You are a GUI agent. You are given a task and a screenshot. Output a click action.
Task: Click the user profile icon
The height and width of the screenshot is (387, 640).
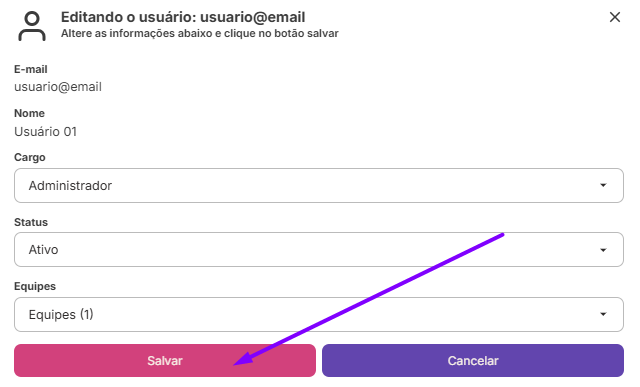point(32,26)
